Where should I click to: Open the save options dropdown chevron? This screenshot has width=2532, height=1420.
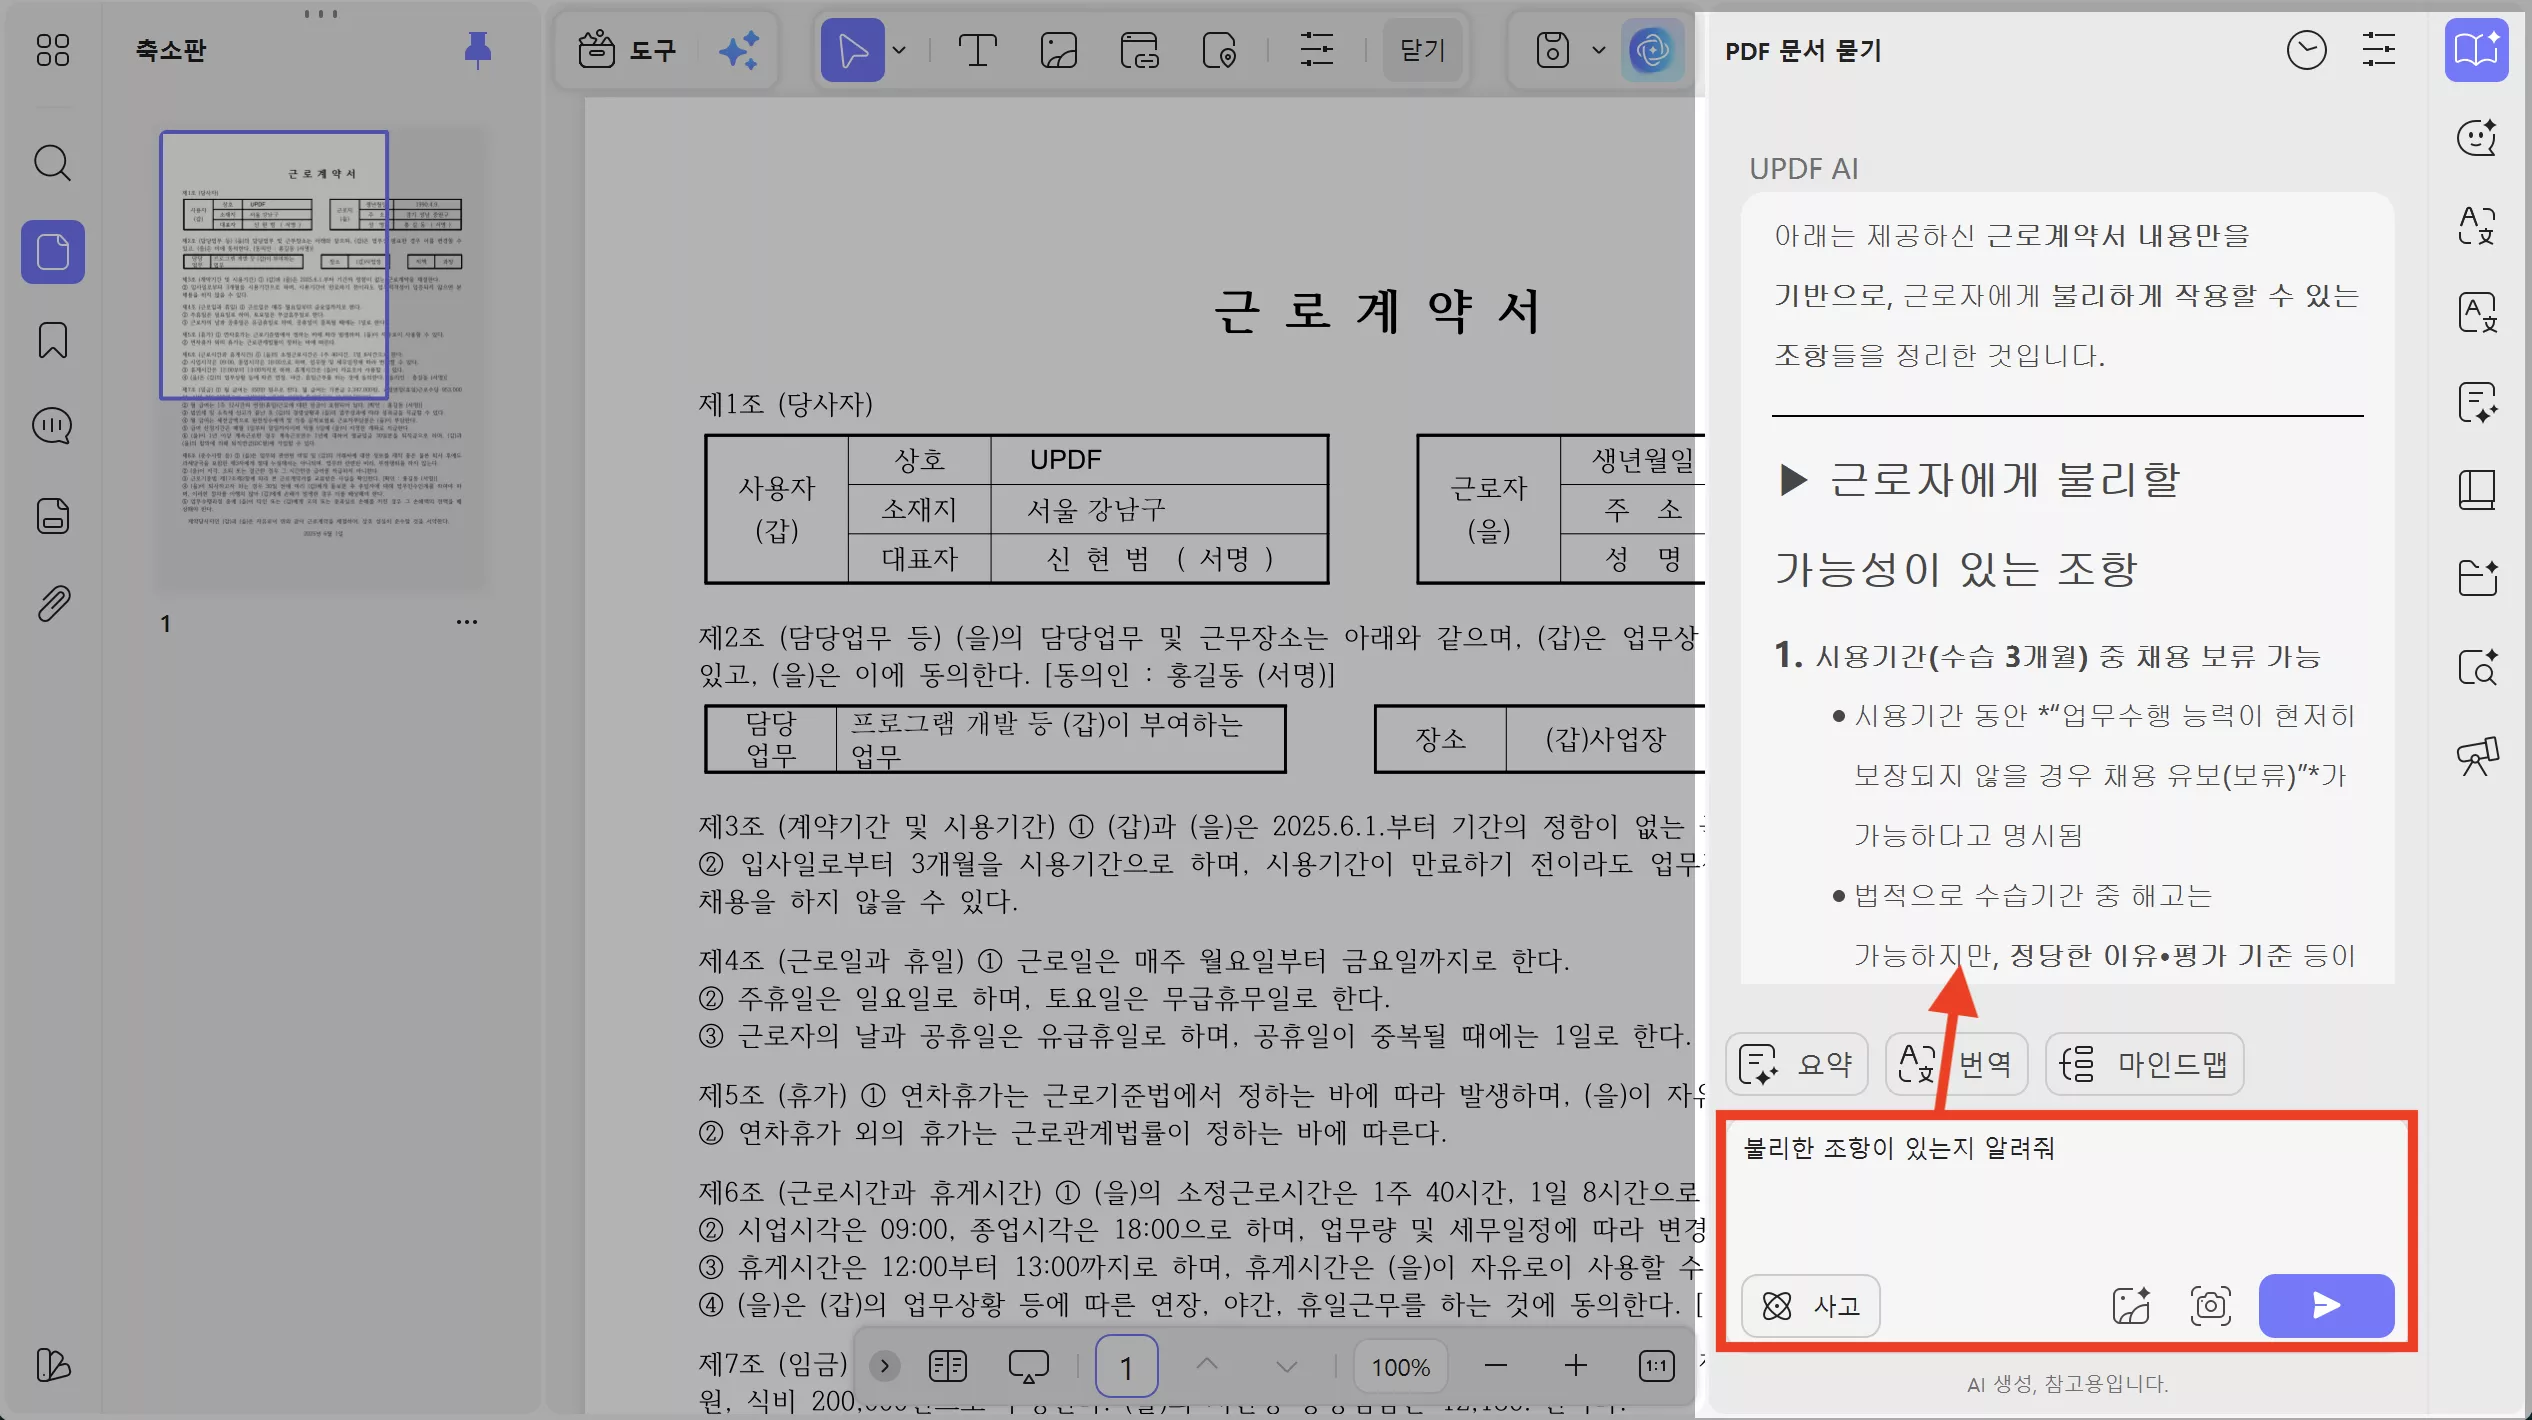[x=1597, y=49]
